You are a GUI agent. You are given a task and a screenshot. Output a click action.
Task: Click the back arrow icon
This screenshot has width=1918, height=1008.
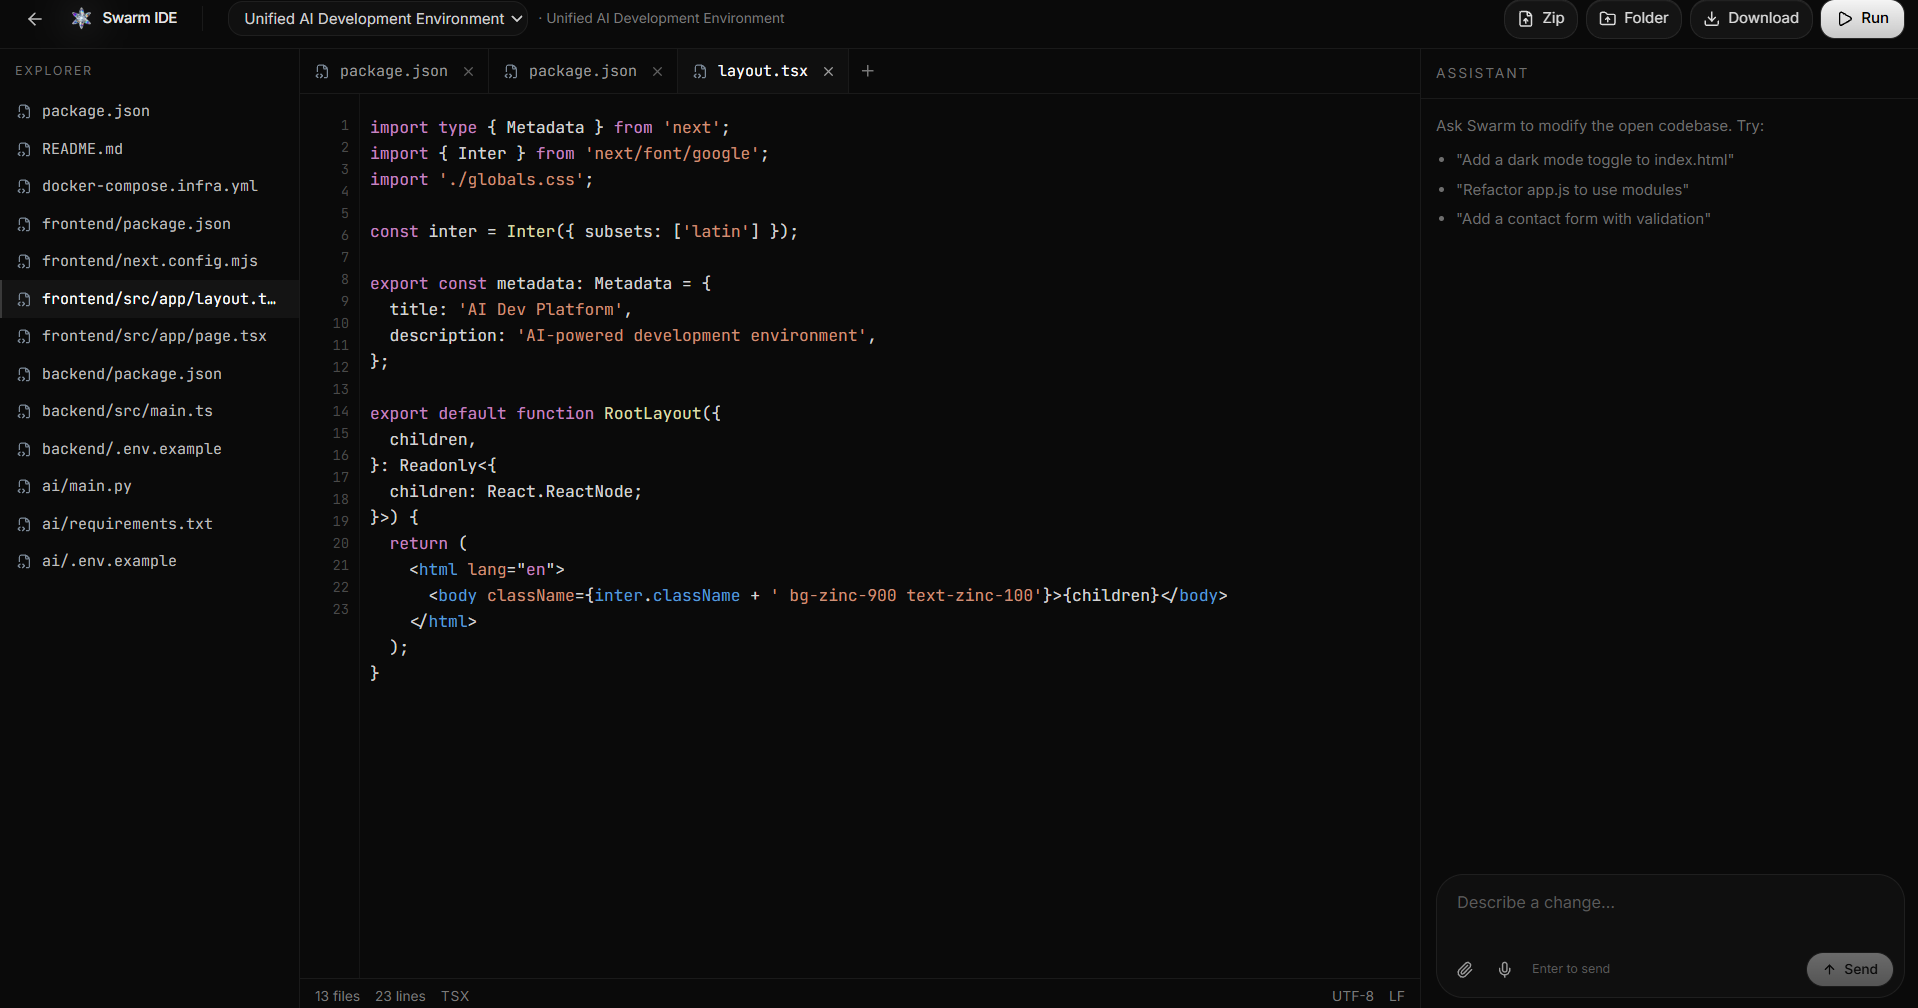(35, 19)
